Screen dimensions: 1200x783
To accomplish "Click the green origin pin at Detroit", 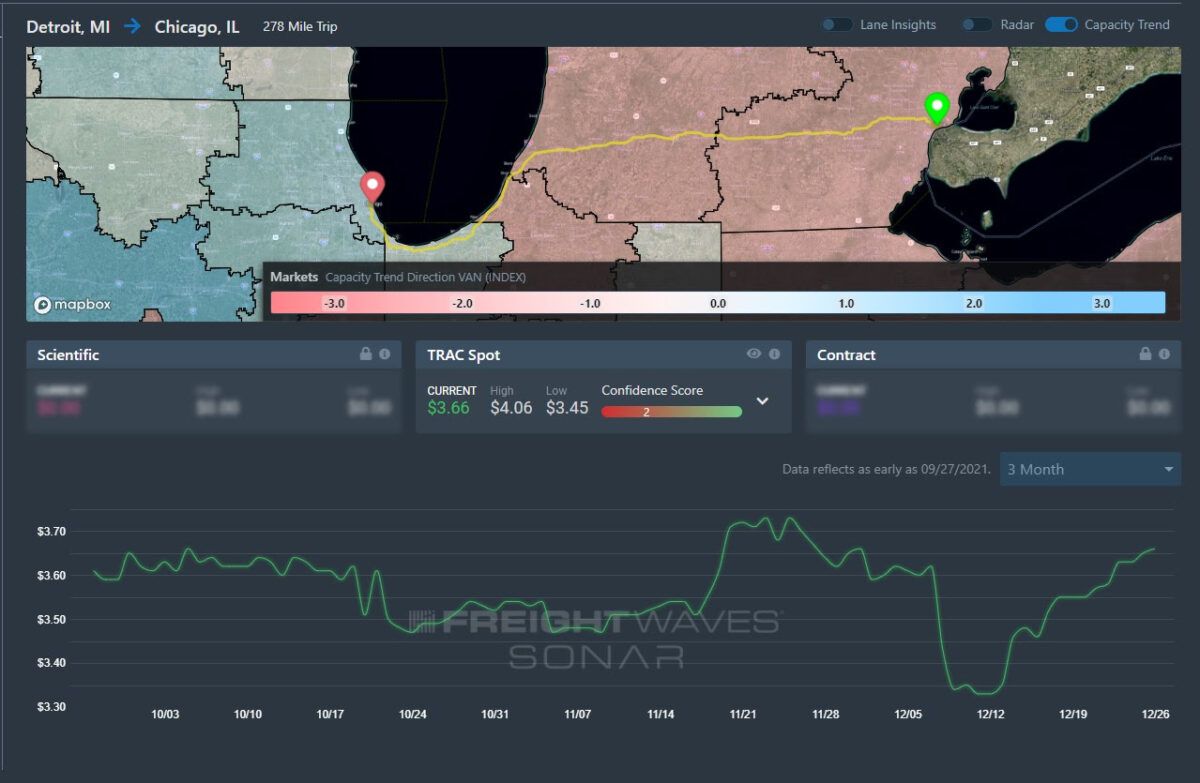I will point(936,107).
